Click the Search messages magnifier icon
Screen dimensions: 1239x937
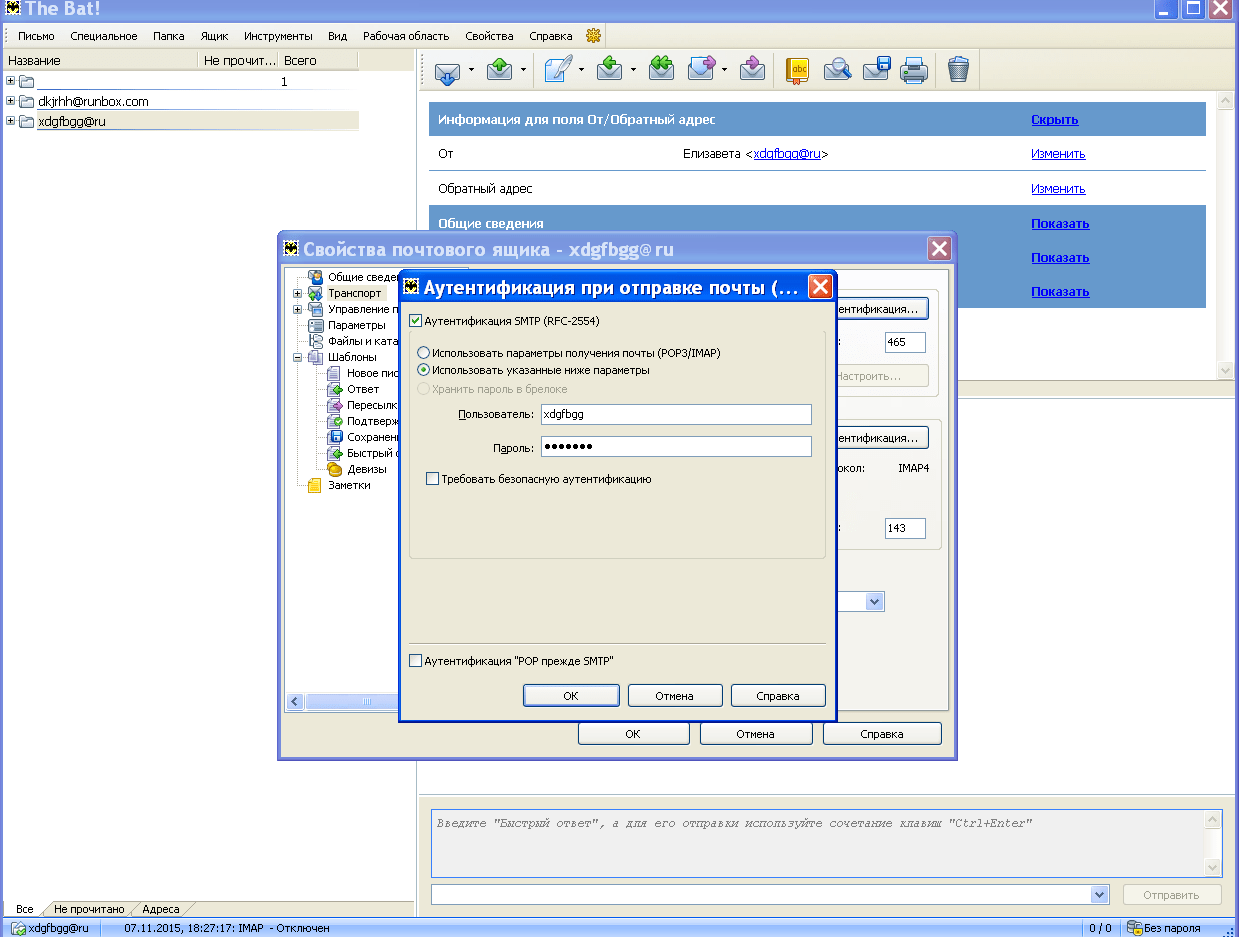(837, 69)
